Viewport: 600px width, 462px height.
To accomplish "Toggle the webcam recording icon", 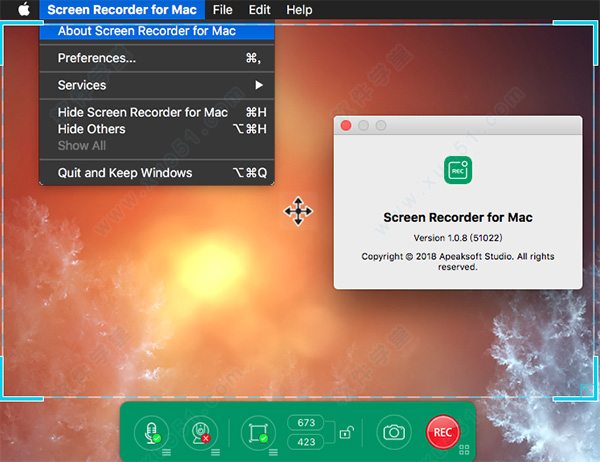I will coord(201,433).
